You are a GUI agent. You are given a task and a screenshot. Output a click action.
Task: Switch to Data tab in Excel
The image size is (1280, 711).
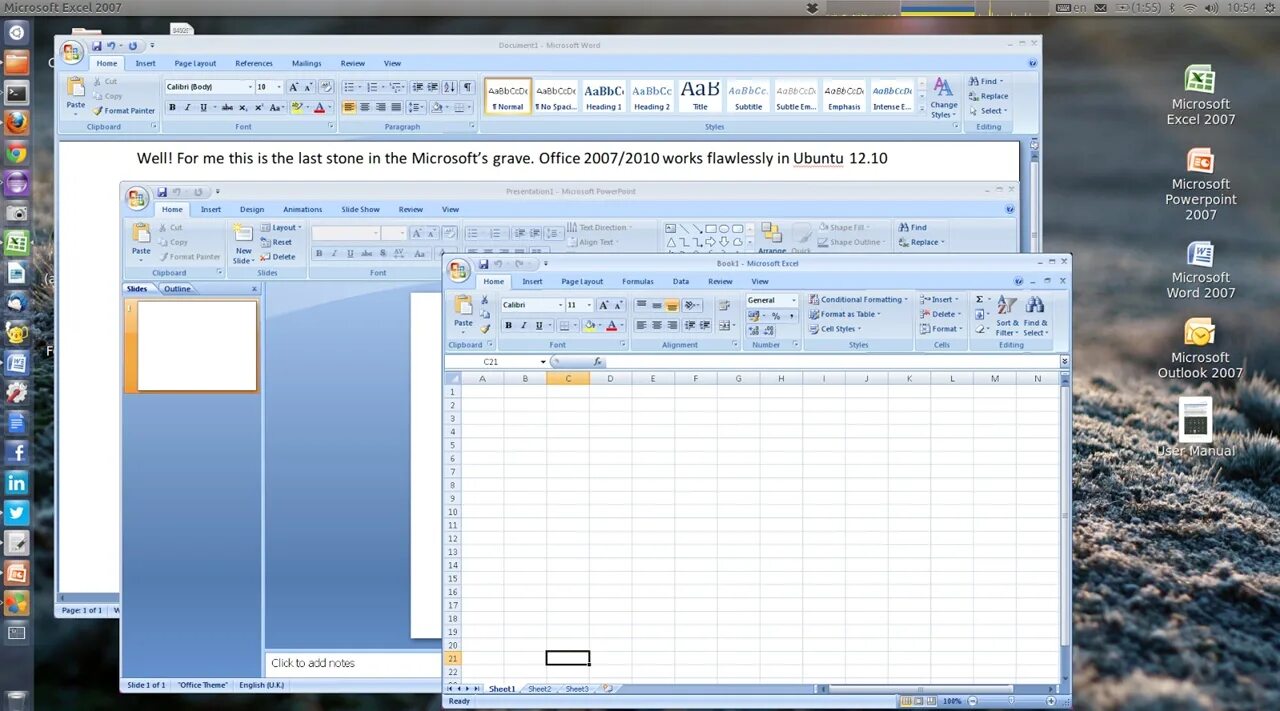tap(681, 282)
